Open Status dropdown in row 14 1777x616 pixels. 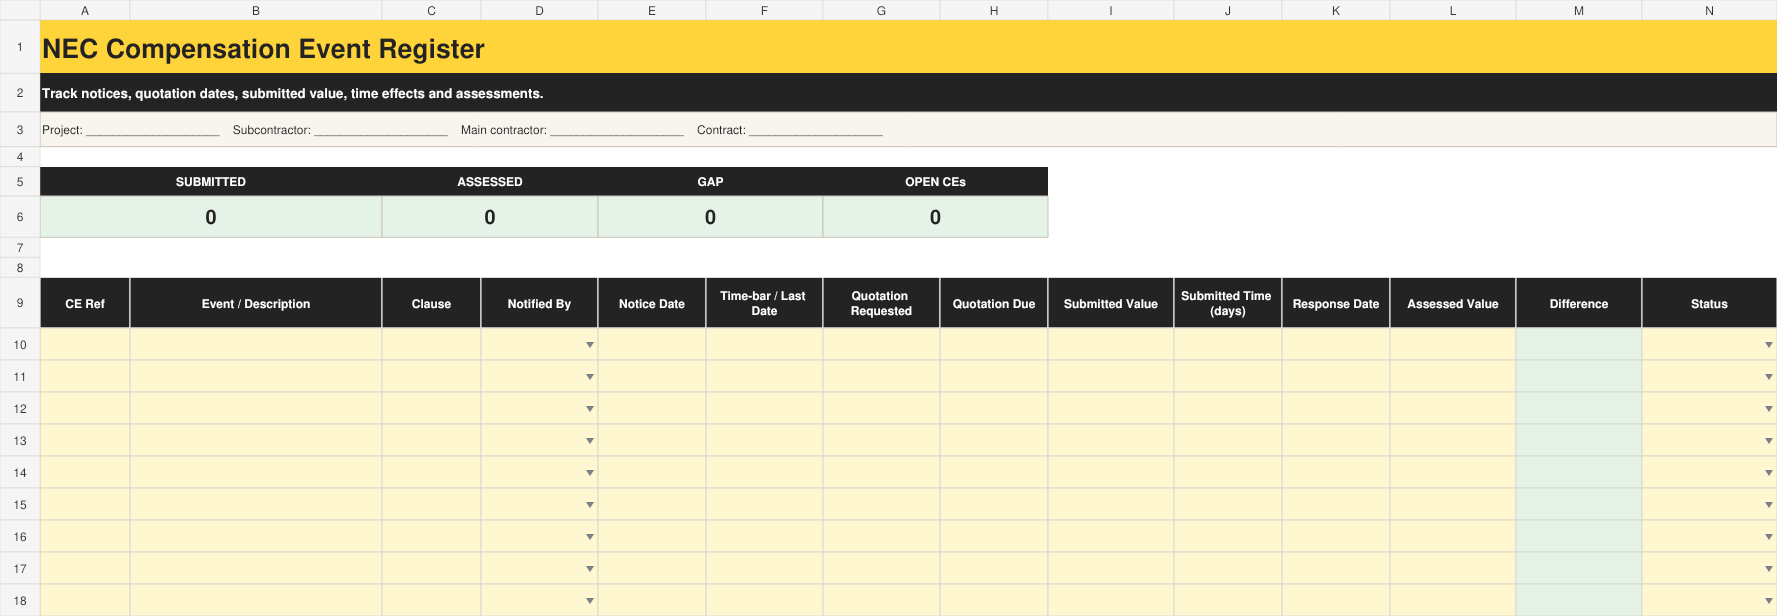coord(1768,473)
